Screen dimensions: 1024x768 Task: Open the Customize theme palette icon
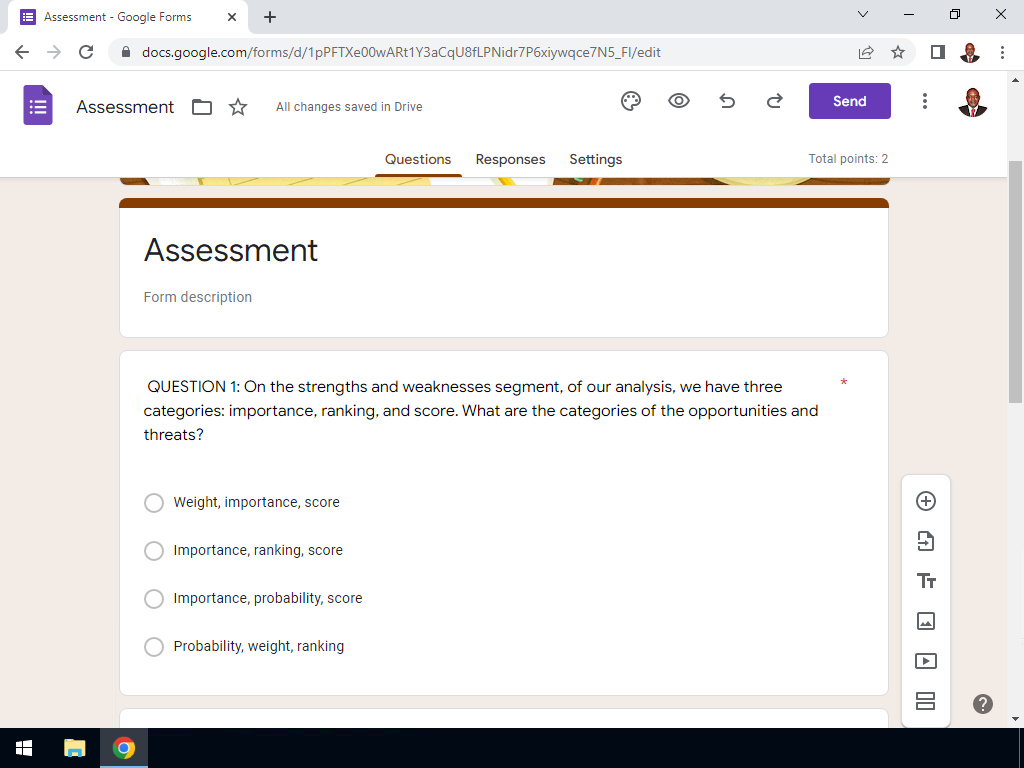tap(631, 101)
